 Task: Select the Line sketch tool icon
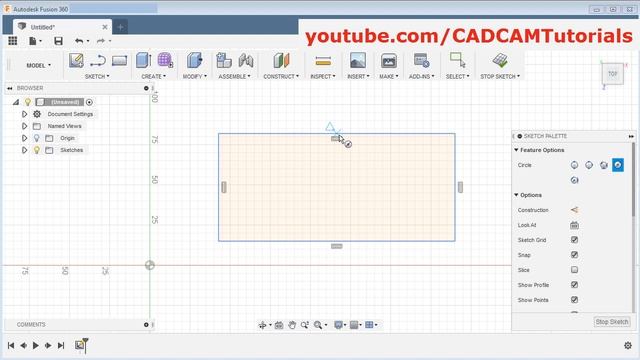click(98, 60)
